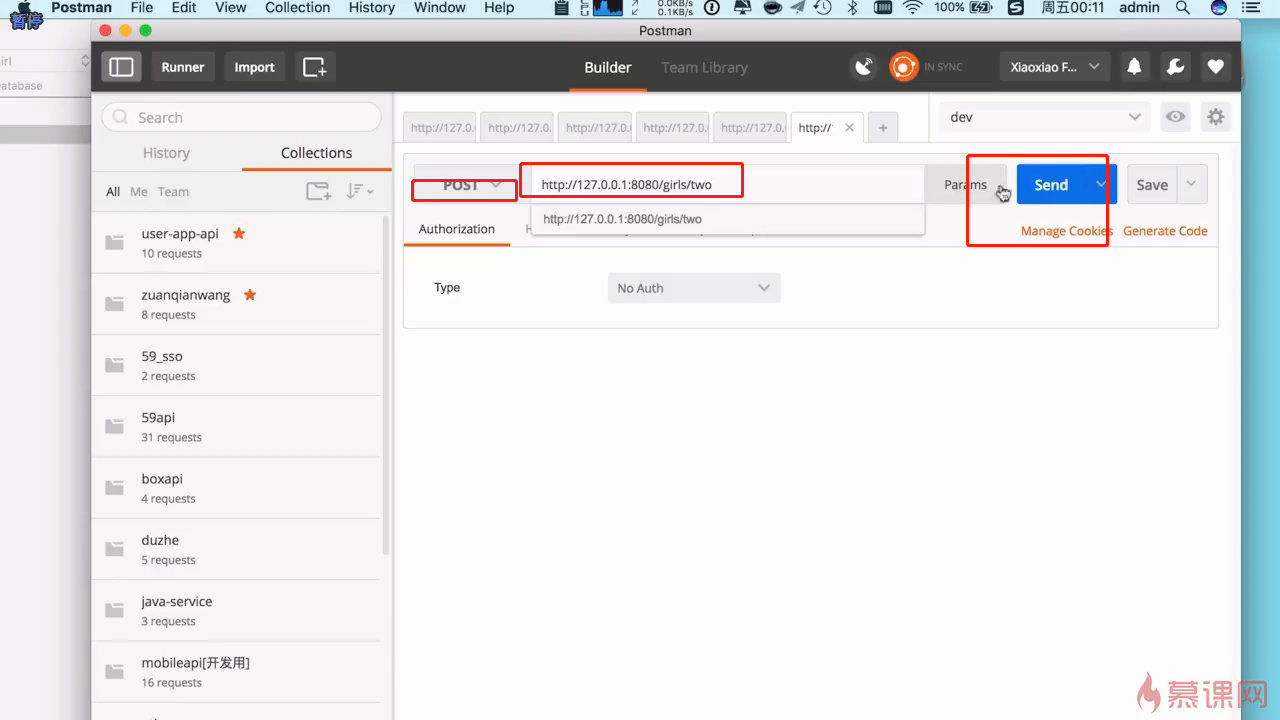This screenshot has height=720, width=1280.
Task: Toggle the sidebar panel icon
Action: 121,67
